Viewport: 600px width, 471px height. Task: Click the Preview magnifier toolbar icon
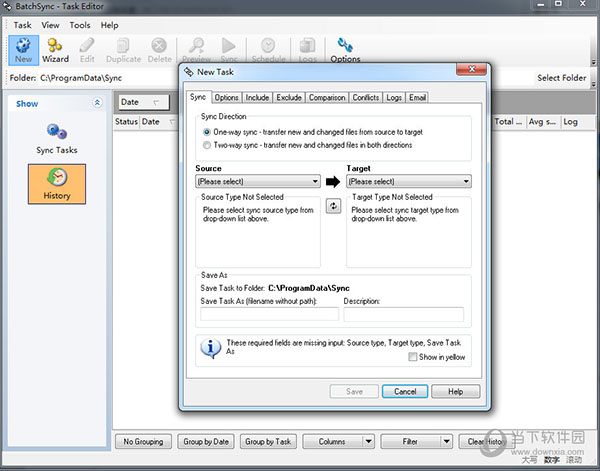[197, 50]
